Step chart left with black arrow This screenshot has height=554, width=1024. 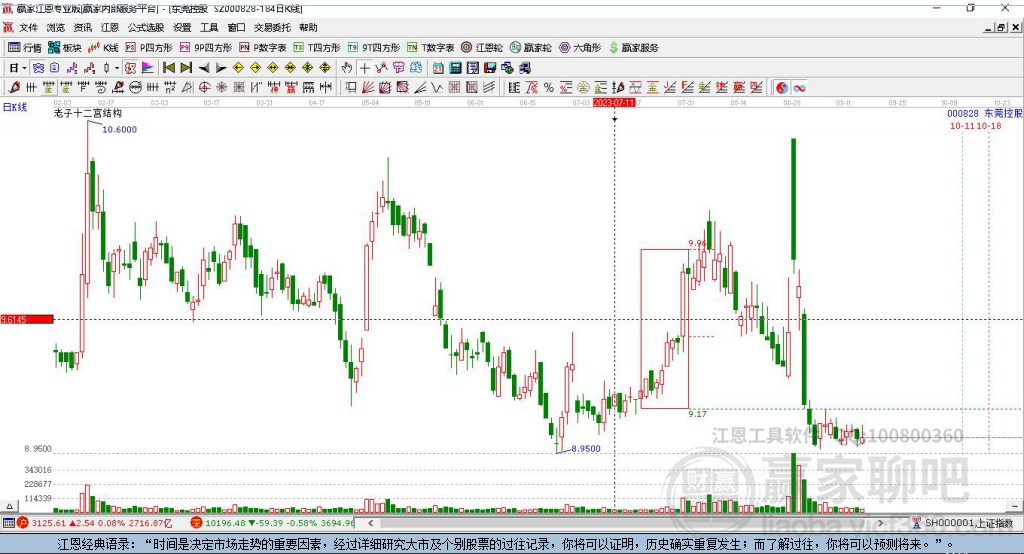point(204,68)
